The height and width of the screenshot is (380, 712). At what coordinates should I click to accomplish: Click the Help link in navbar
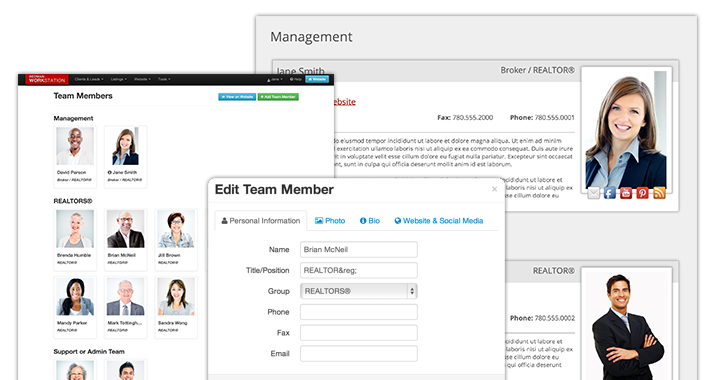tap(296, 79)
